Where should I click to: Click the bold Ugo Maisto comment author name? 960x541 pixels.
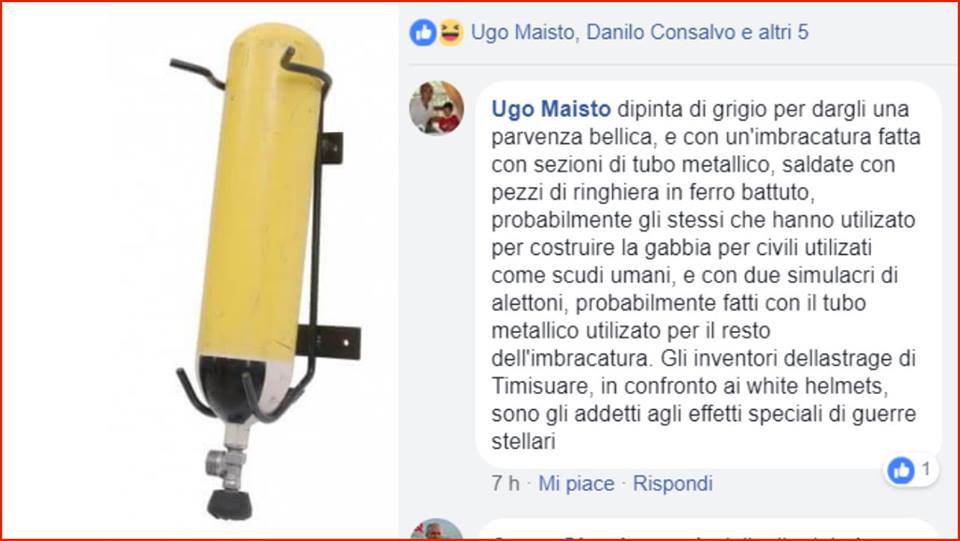pyautogui.click(x=551, y=109)
